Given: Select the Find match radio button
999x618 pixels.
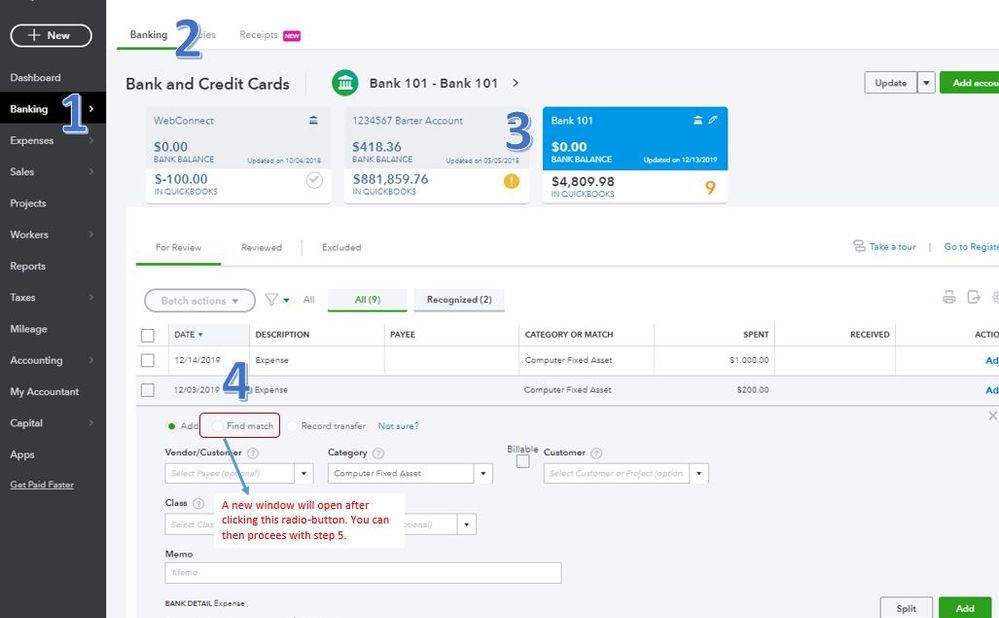Looking at the screenshot, I should (218, 426).
